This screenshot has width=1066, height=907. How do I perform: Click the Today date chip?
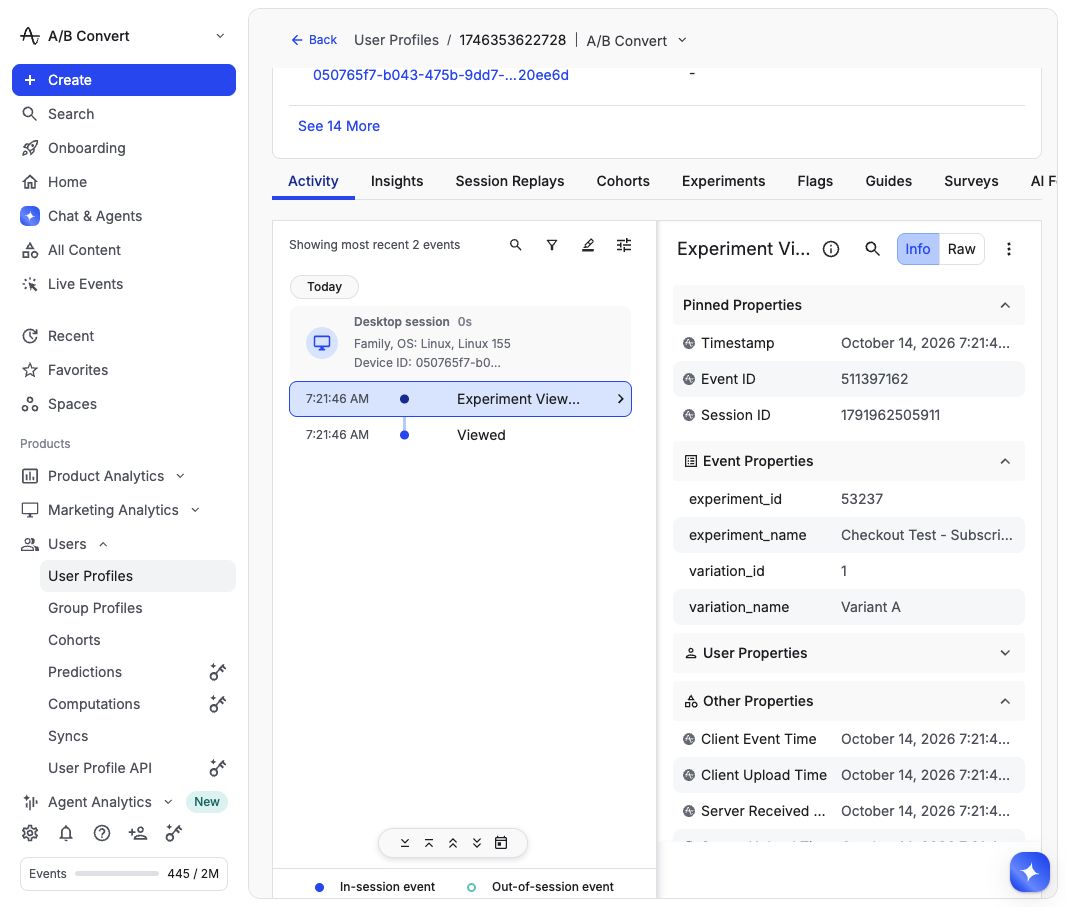[x=324, y=286]
